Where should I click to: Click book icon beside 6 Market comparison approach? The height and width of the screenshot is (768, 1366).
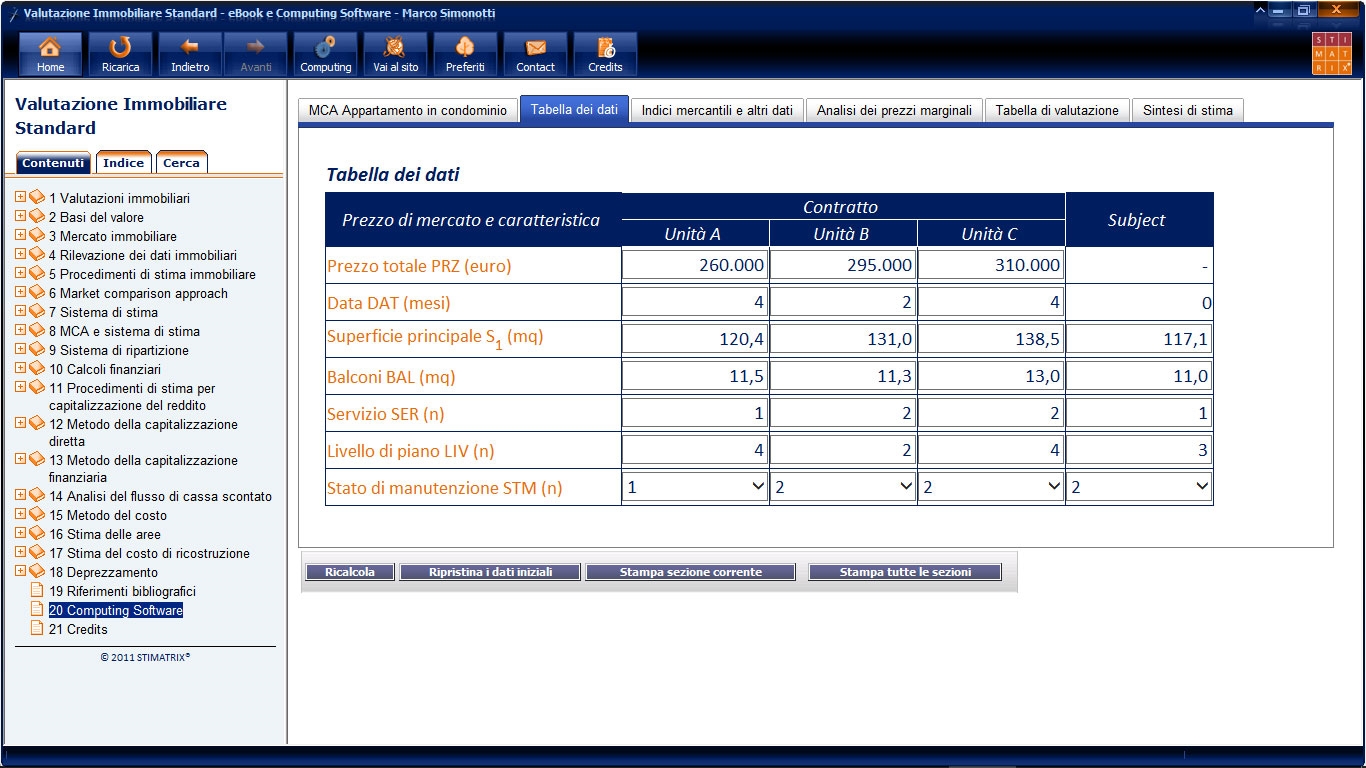click(37, 293)
